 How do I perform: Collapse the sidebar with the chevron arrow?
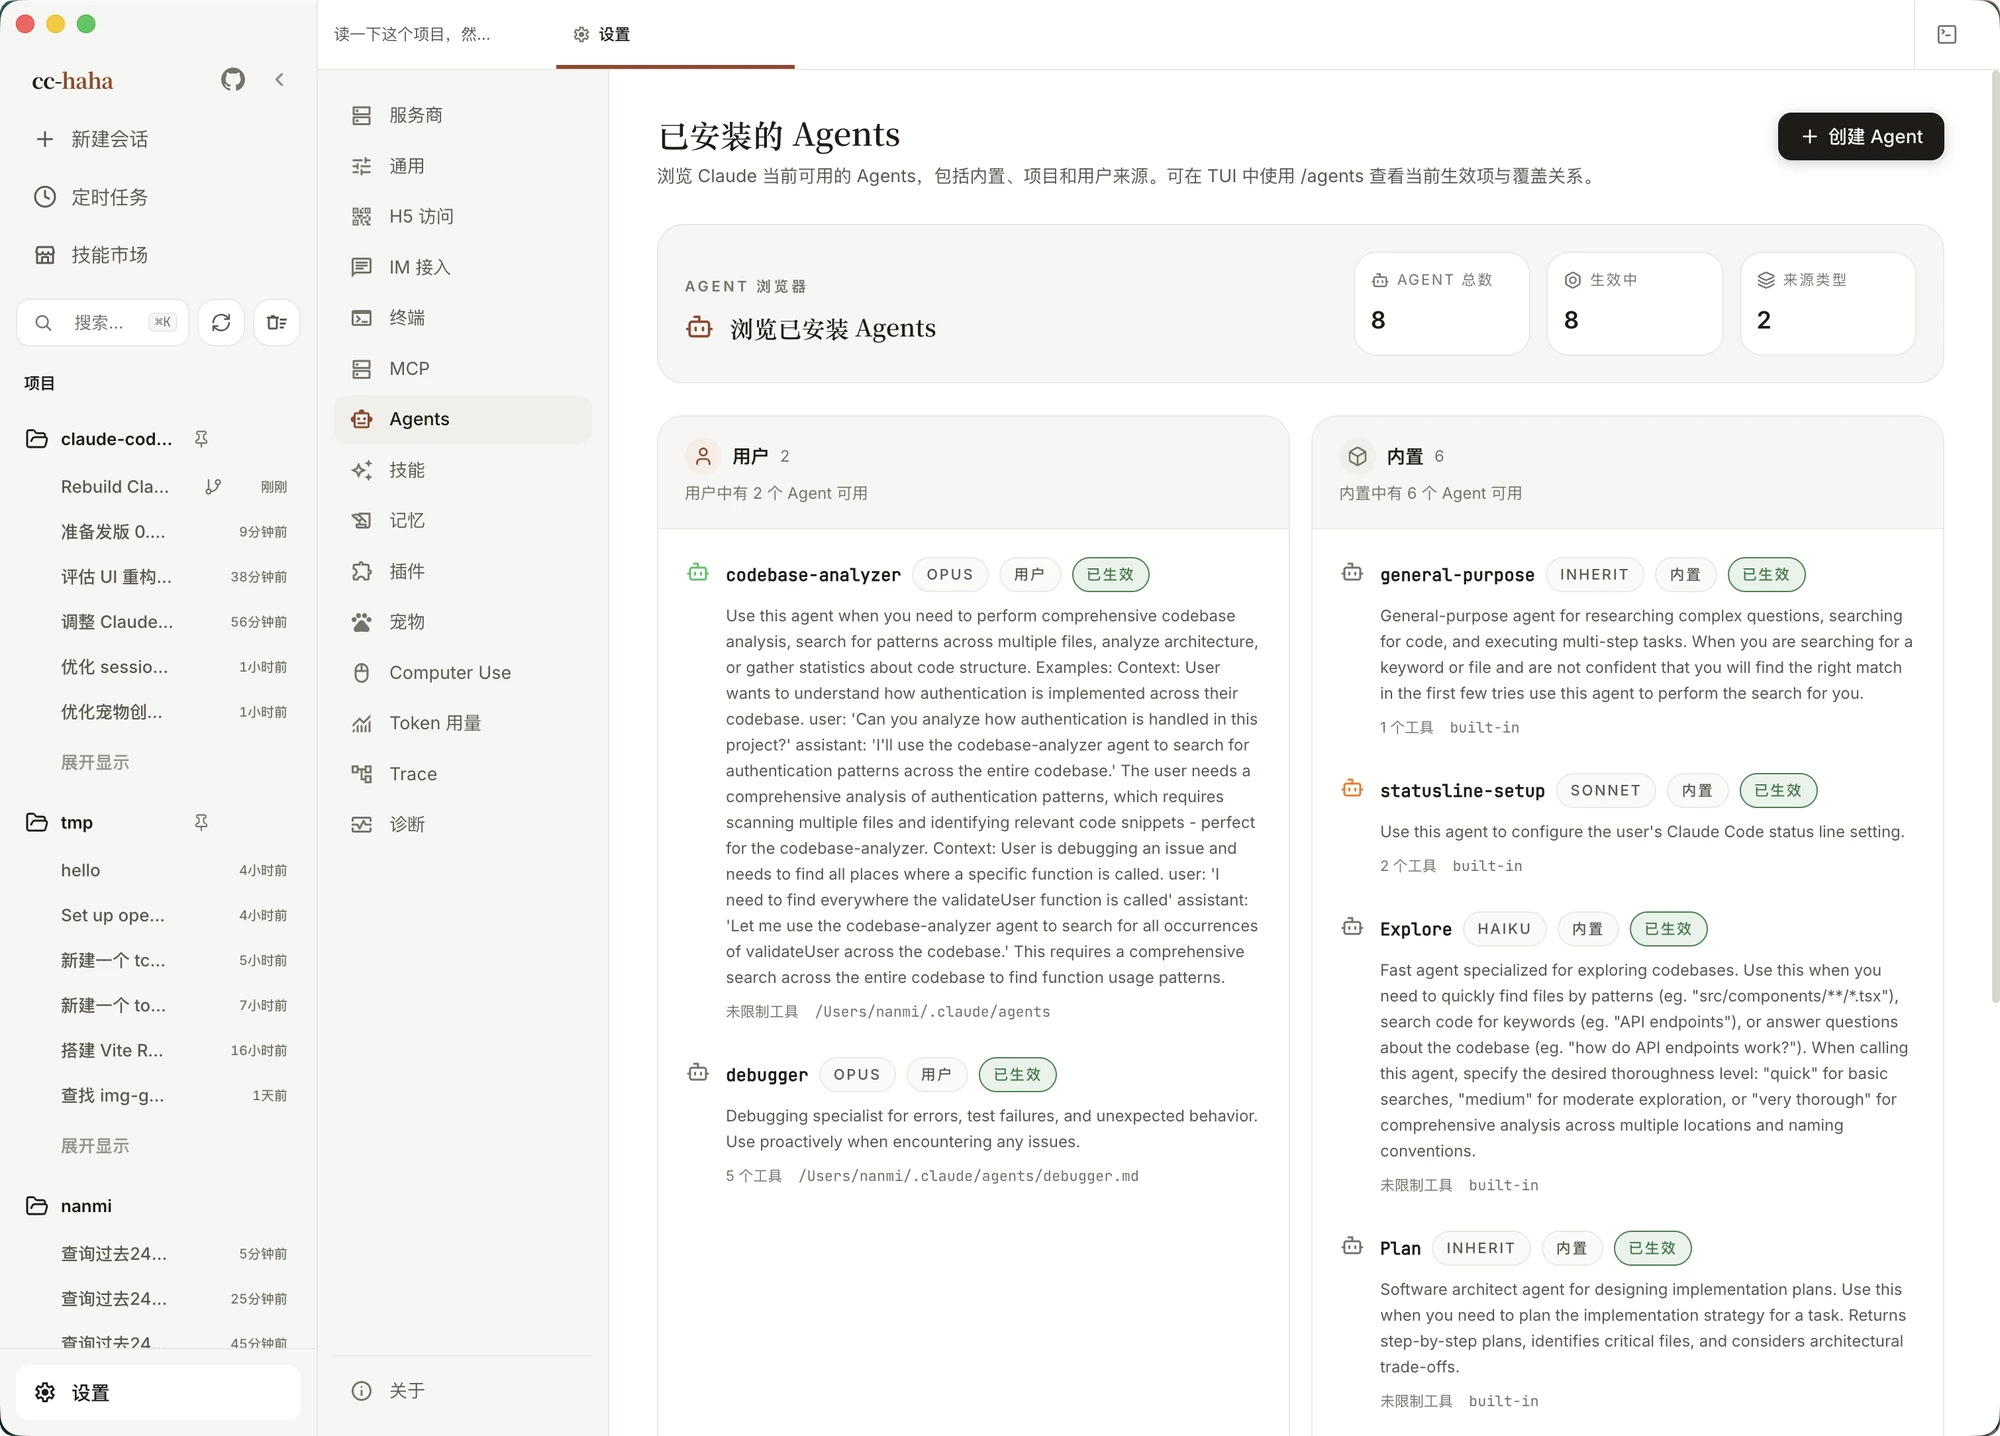[280, 80]
